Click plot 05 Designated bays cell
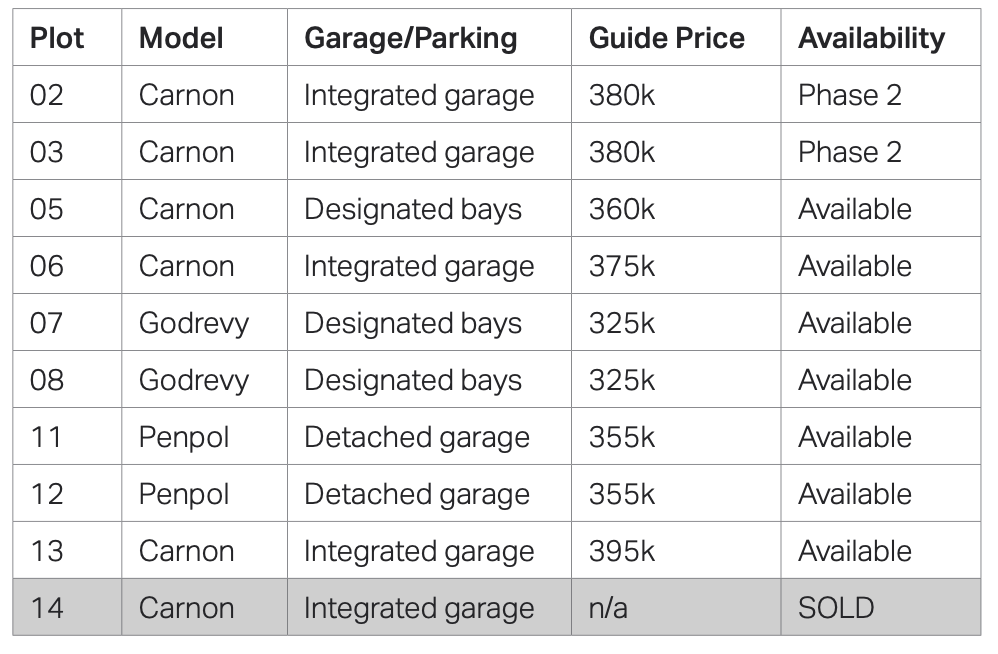 413,209
